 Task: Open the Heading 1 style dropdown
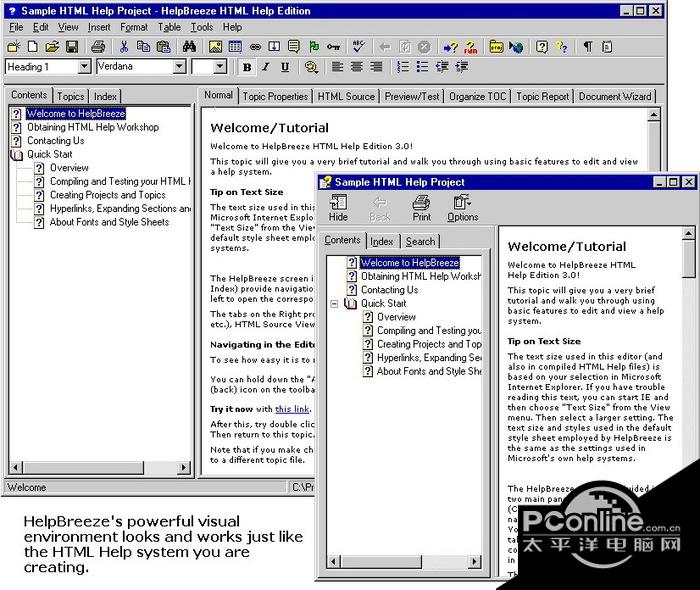coord(84,67)
